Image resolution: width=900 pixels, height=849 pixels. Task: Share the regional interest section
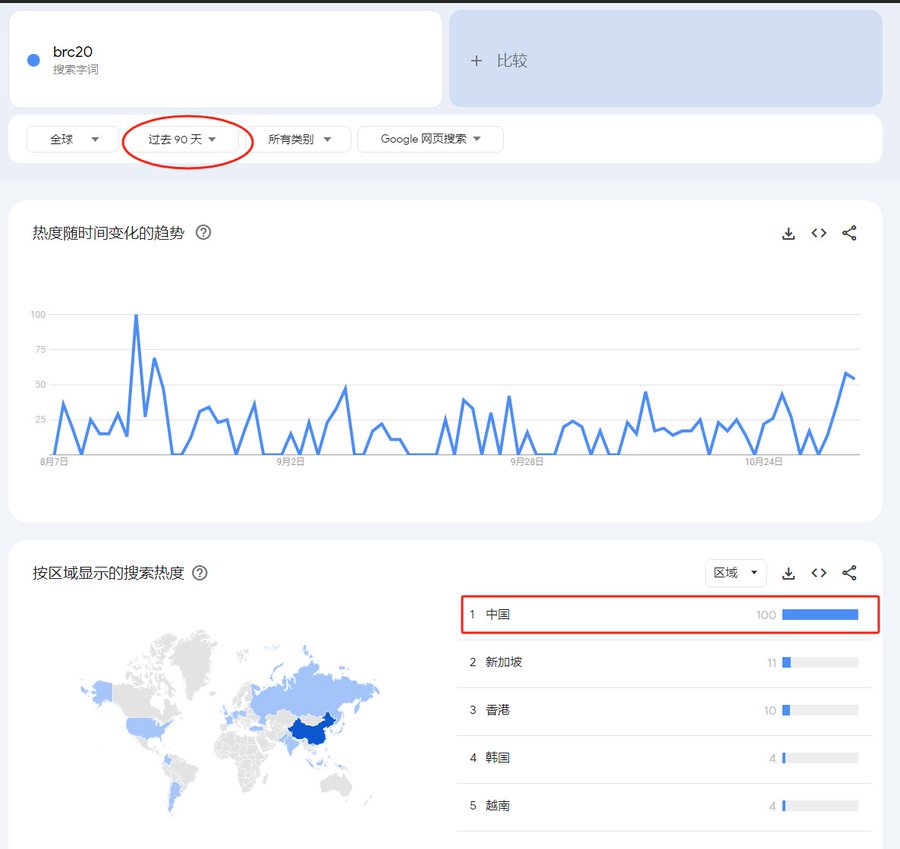coord(849,573)
